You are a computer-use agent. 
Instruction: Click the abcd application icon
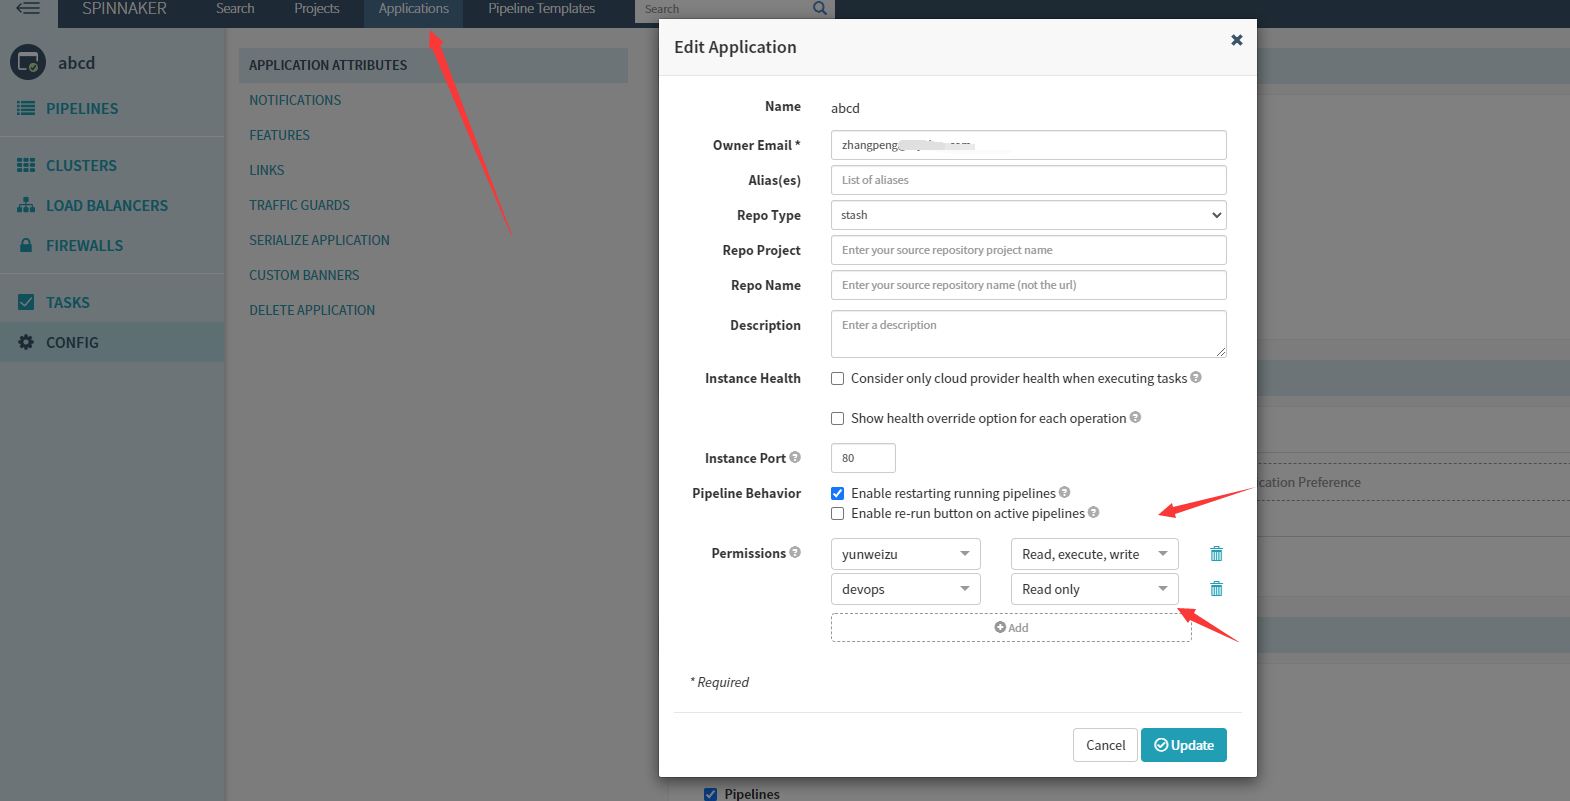(28, 63)
